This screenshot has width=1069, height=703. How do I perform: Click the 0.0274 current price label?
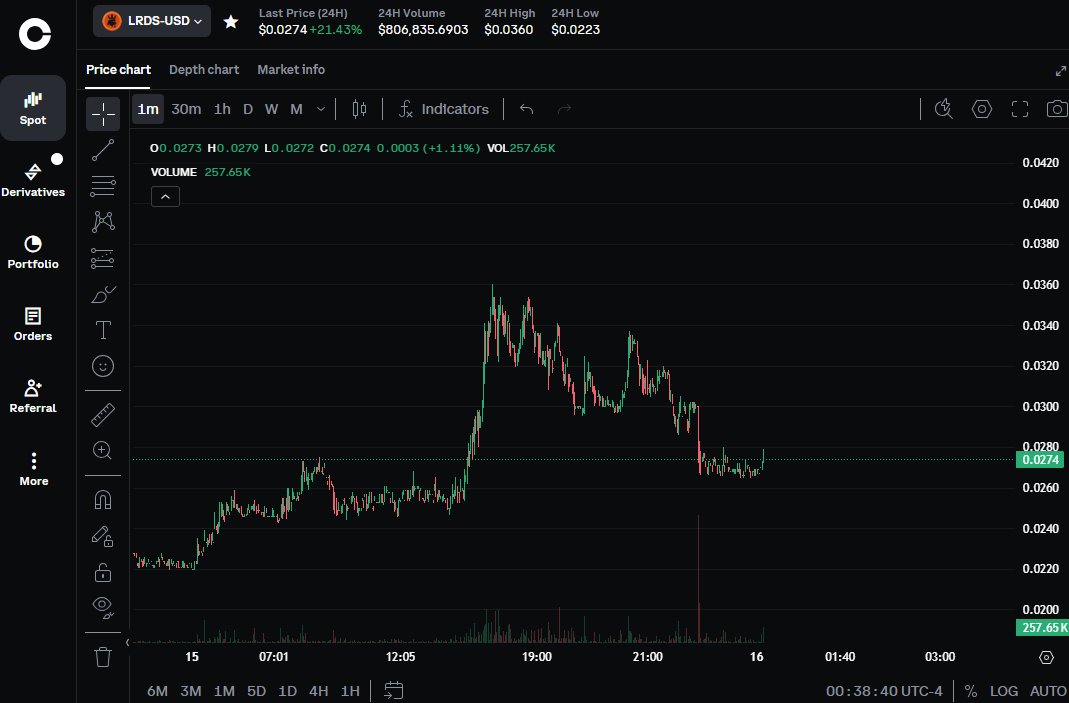pyautogui.click(x=1040, y=460)
